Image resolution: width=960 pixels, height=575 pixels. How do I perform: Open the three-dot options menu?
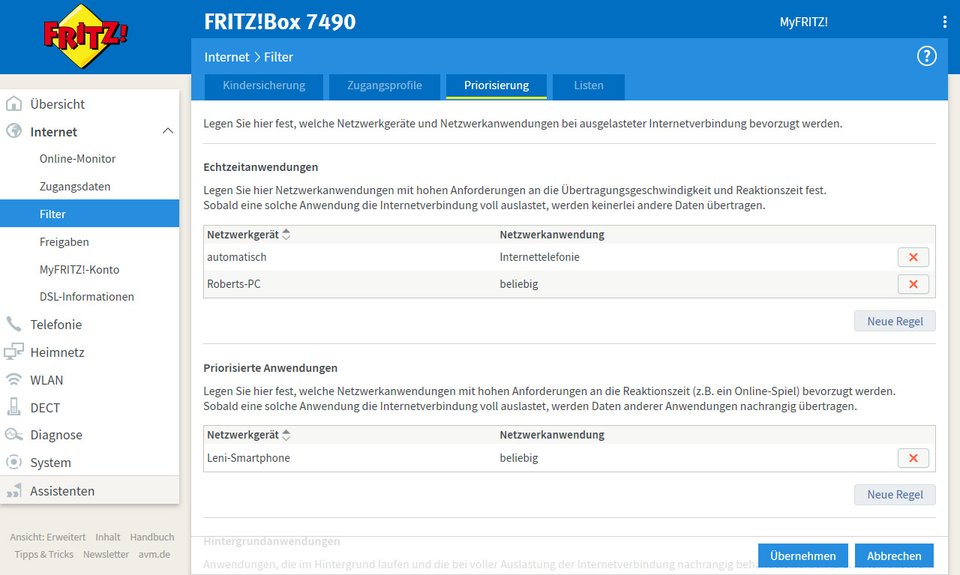pos(944,22)
